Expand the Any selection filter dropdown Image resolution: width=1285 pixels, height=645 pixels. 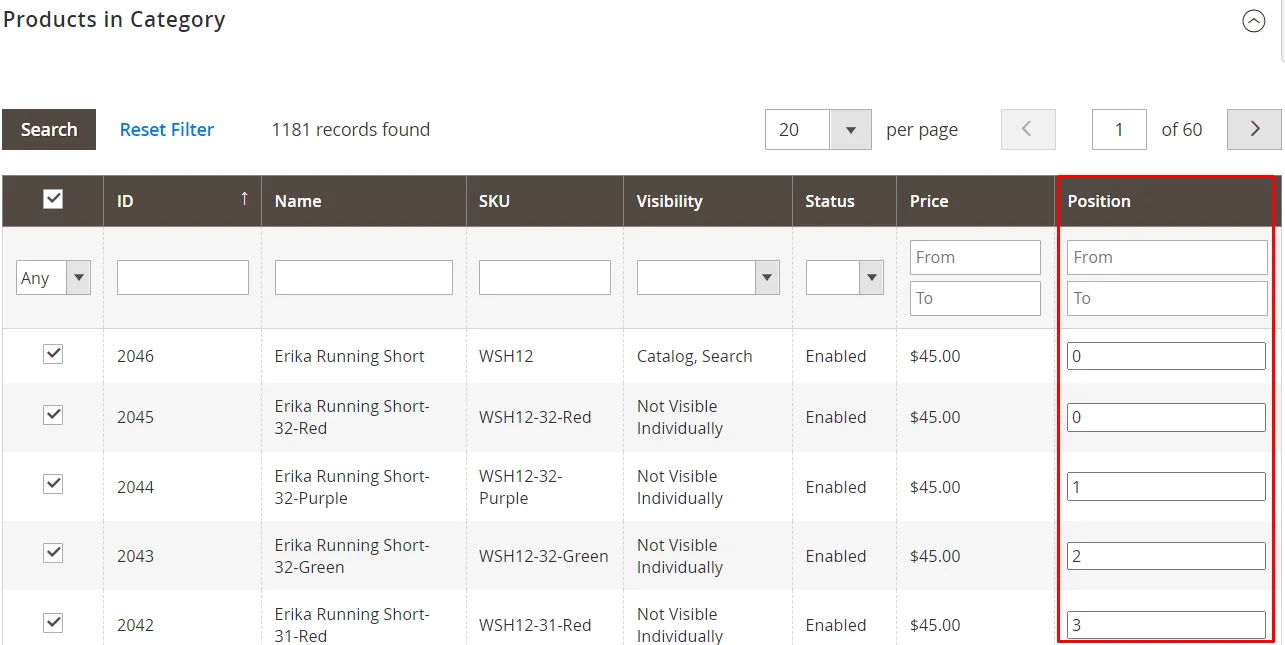click(x=78, y=278)
